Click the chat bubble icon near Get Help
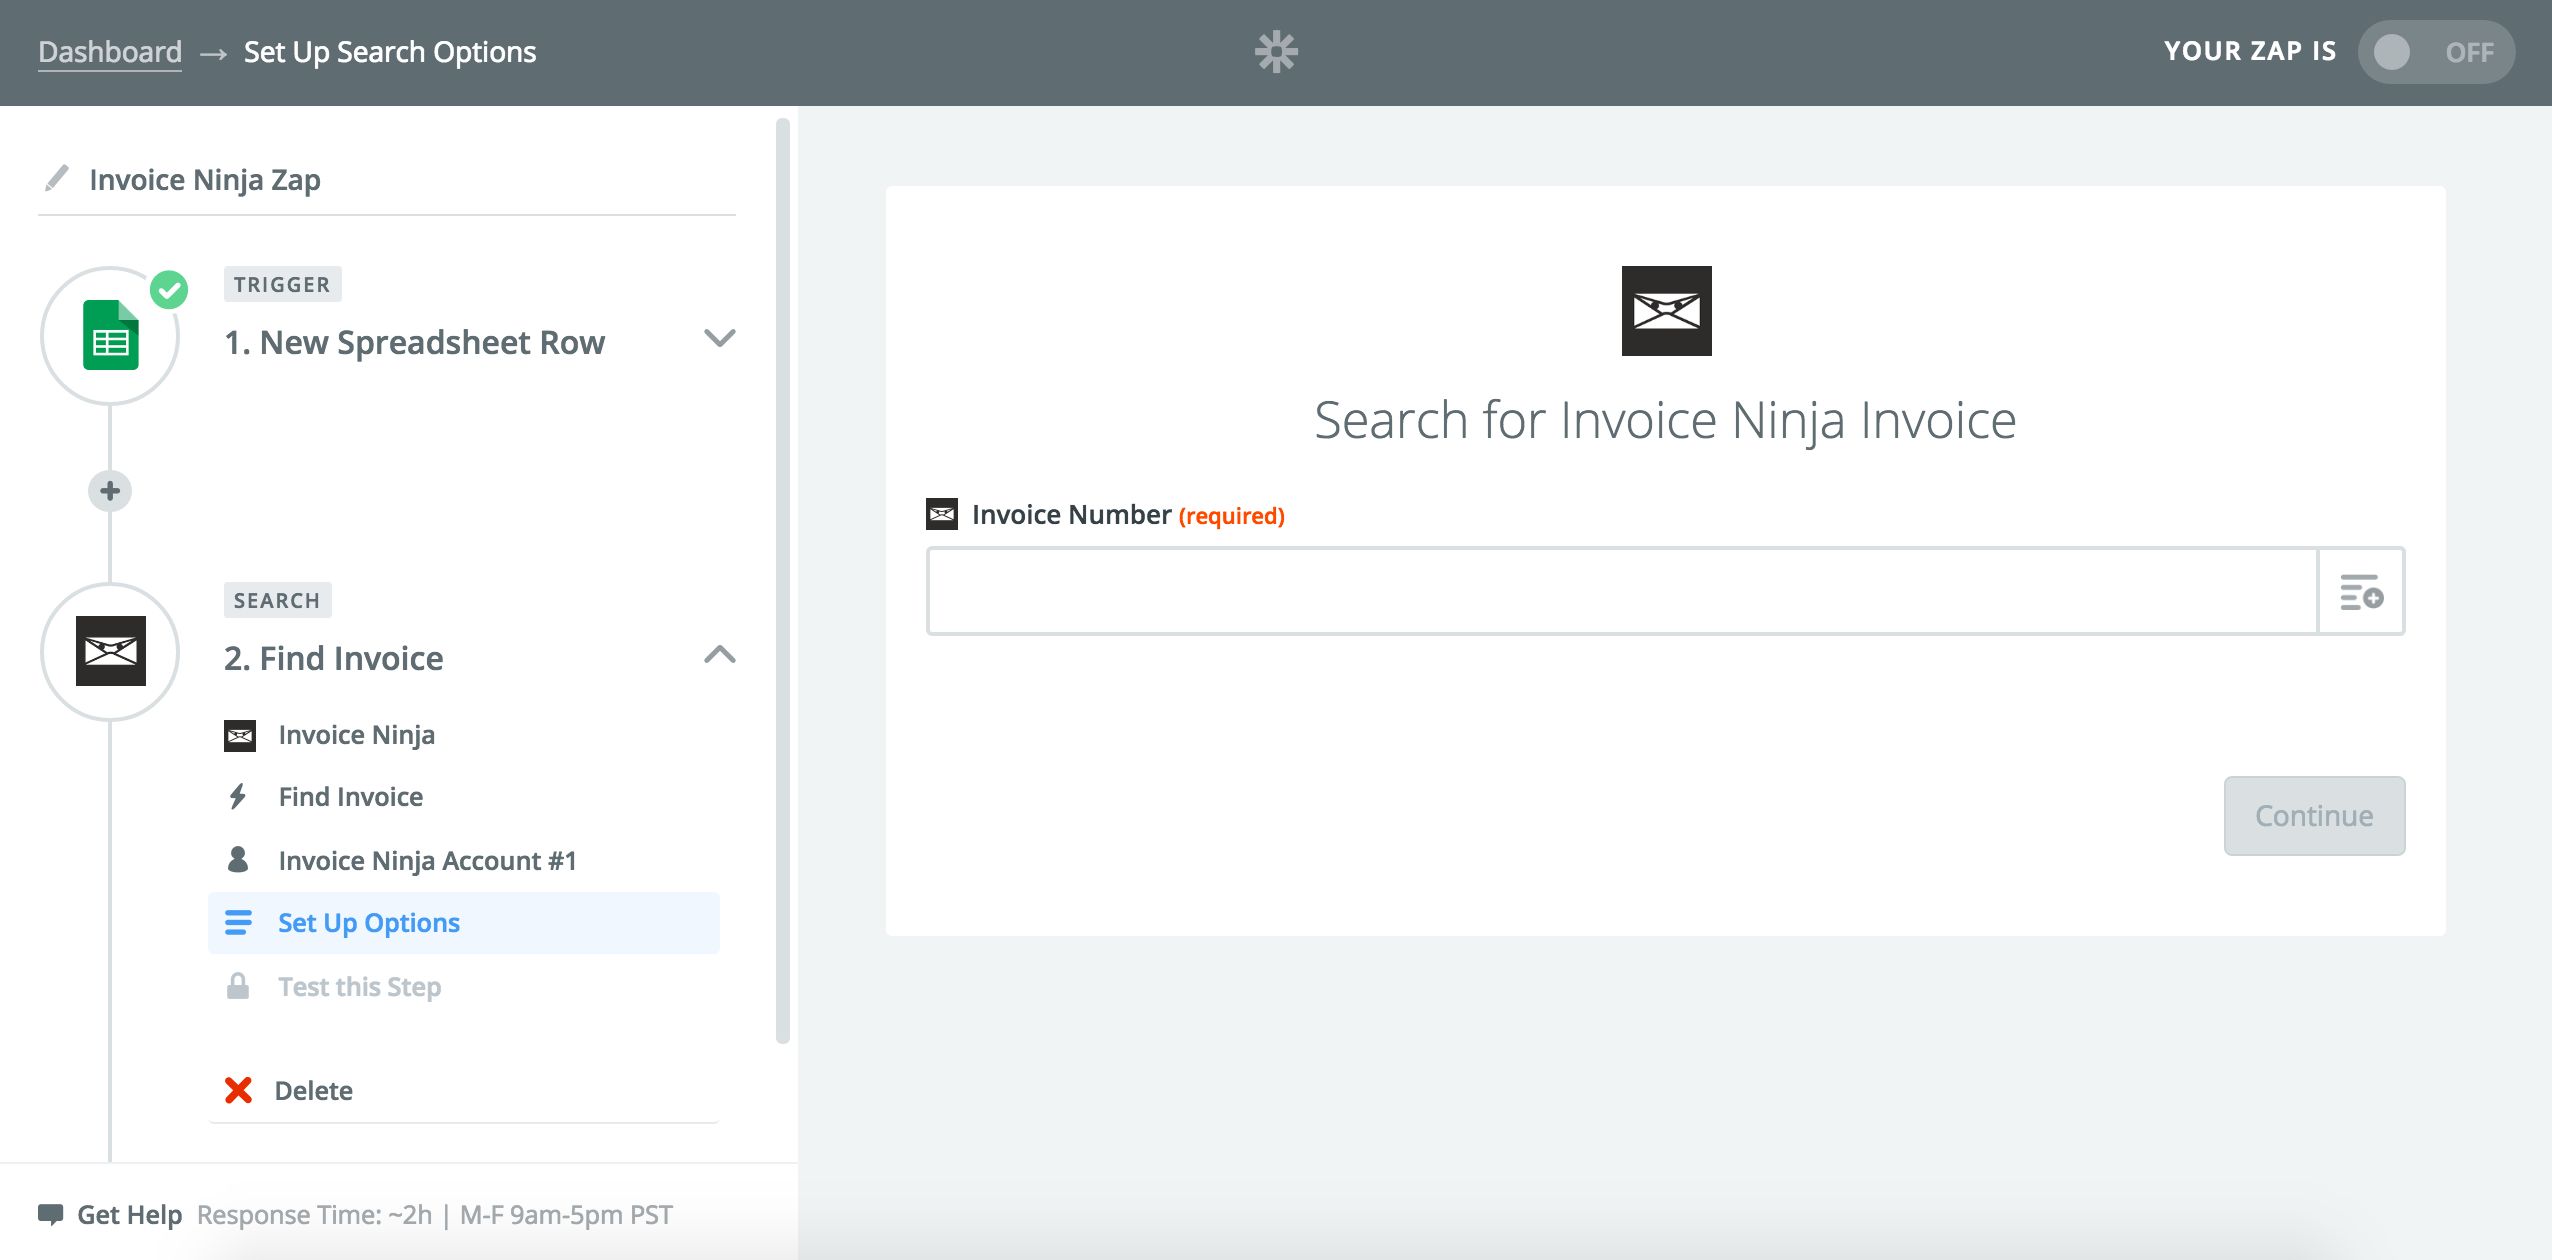This screenshot has width=2552, height=1260. (50, 1215)
